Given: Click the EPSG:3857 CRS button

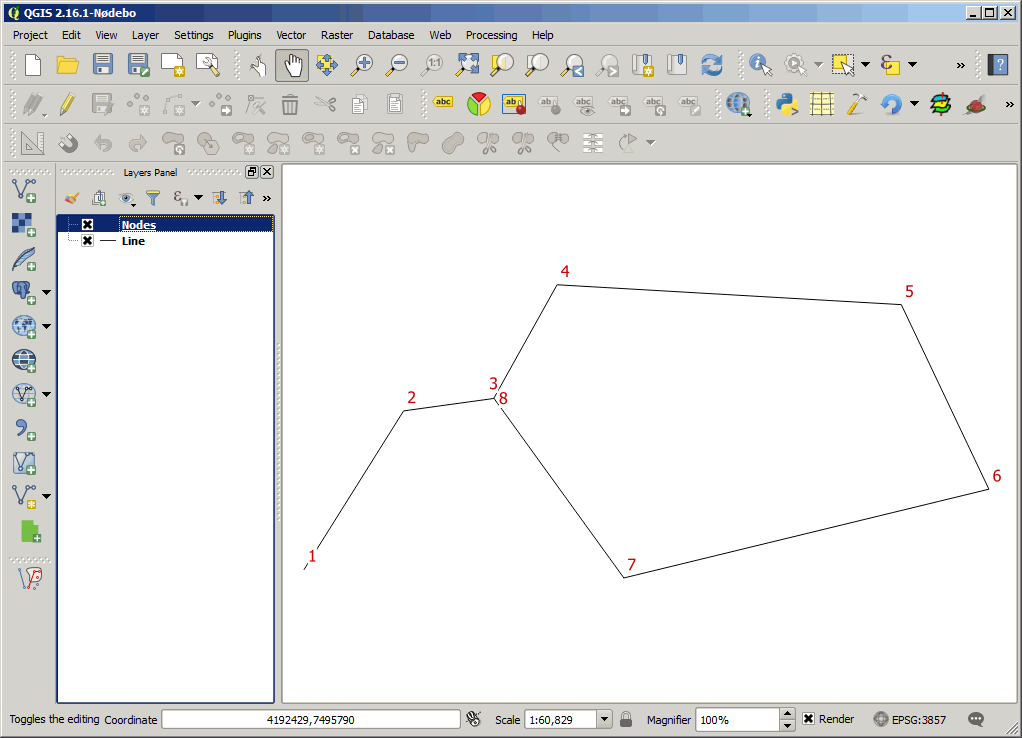Looking at the screenshot, I should coord(912,719).
